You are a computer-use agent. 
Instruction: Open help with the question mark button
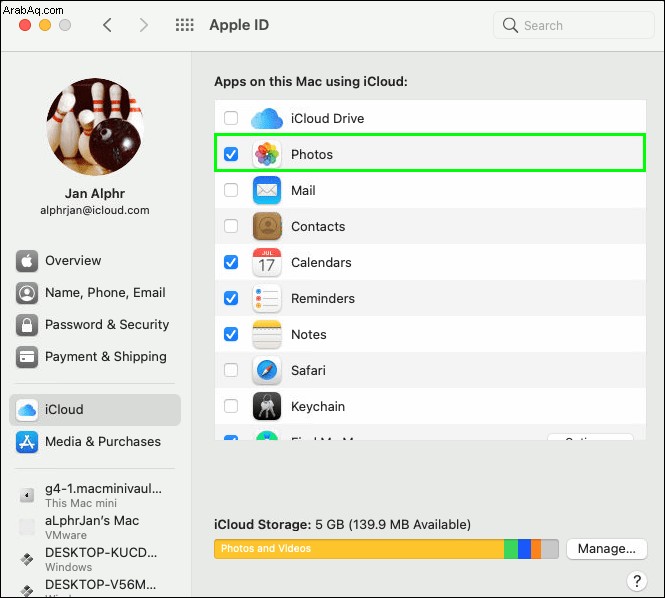pyautogui.click(x=637, y=581)
